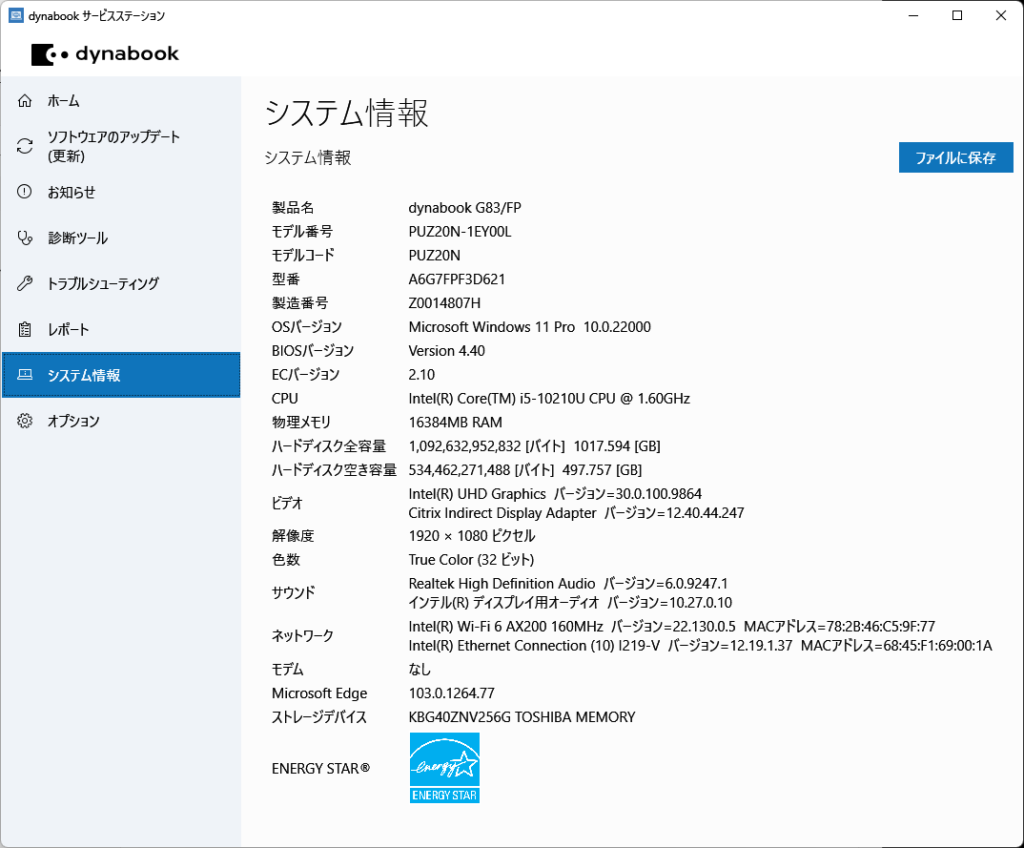Maximize the dynabook window
The image size is (1024, 848).
click(957, 16)
